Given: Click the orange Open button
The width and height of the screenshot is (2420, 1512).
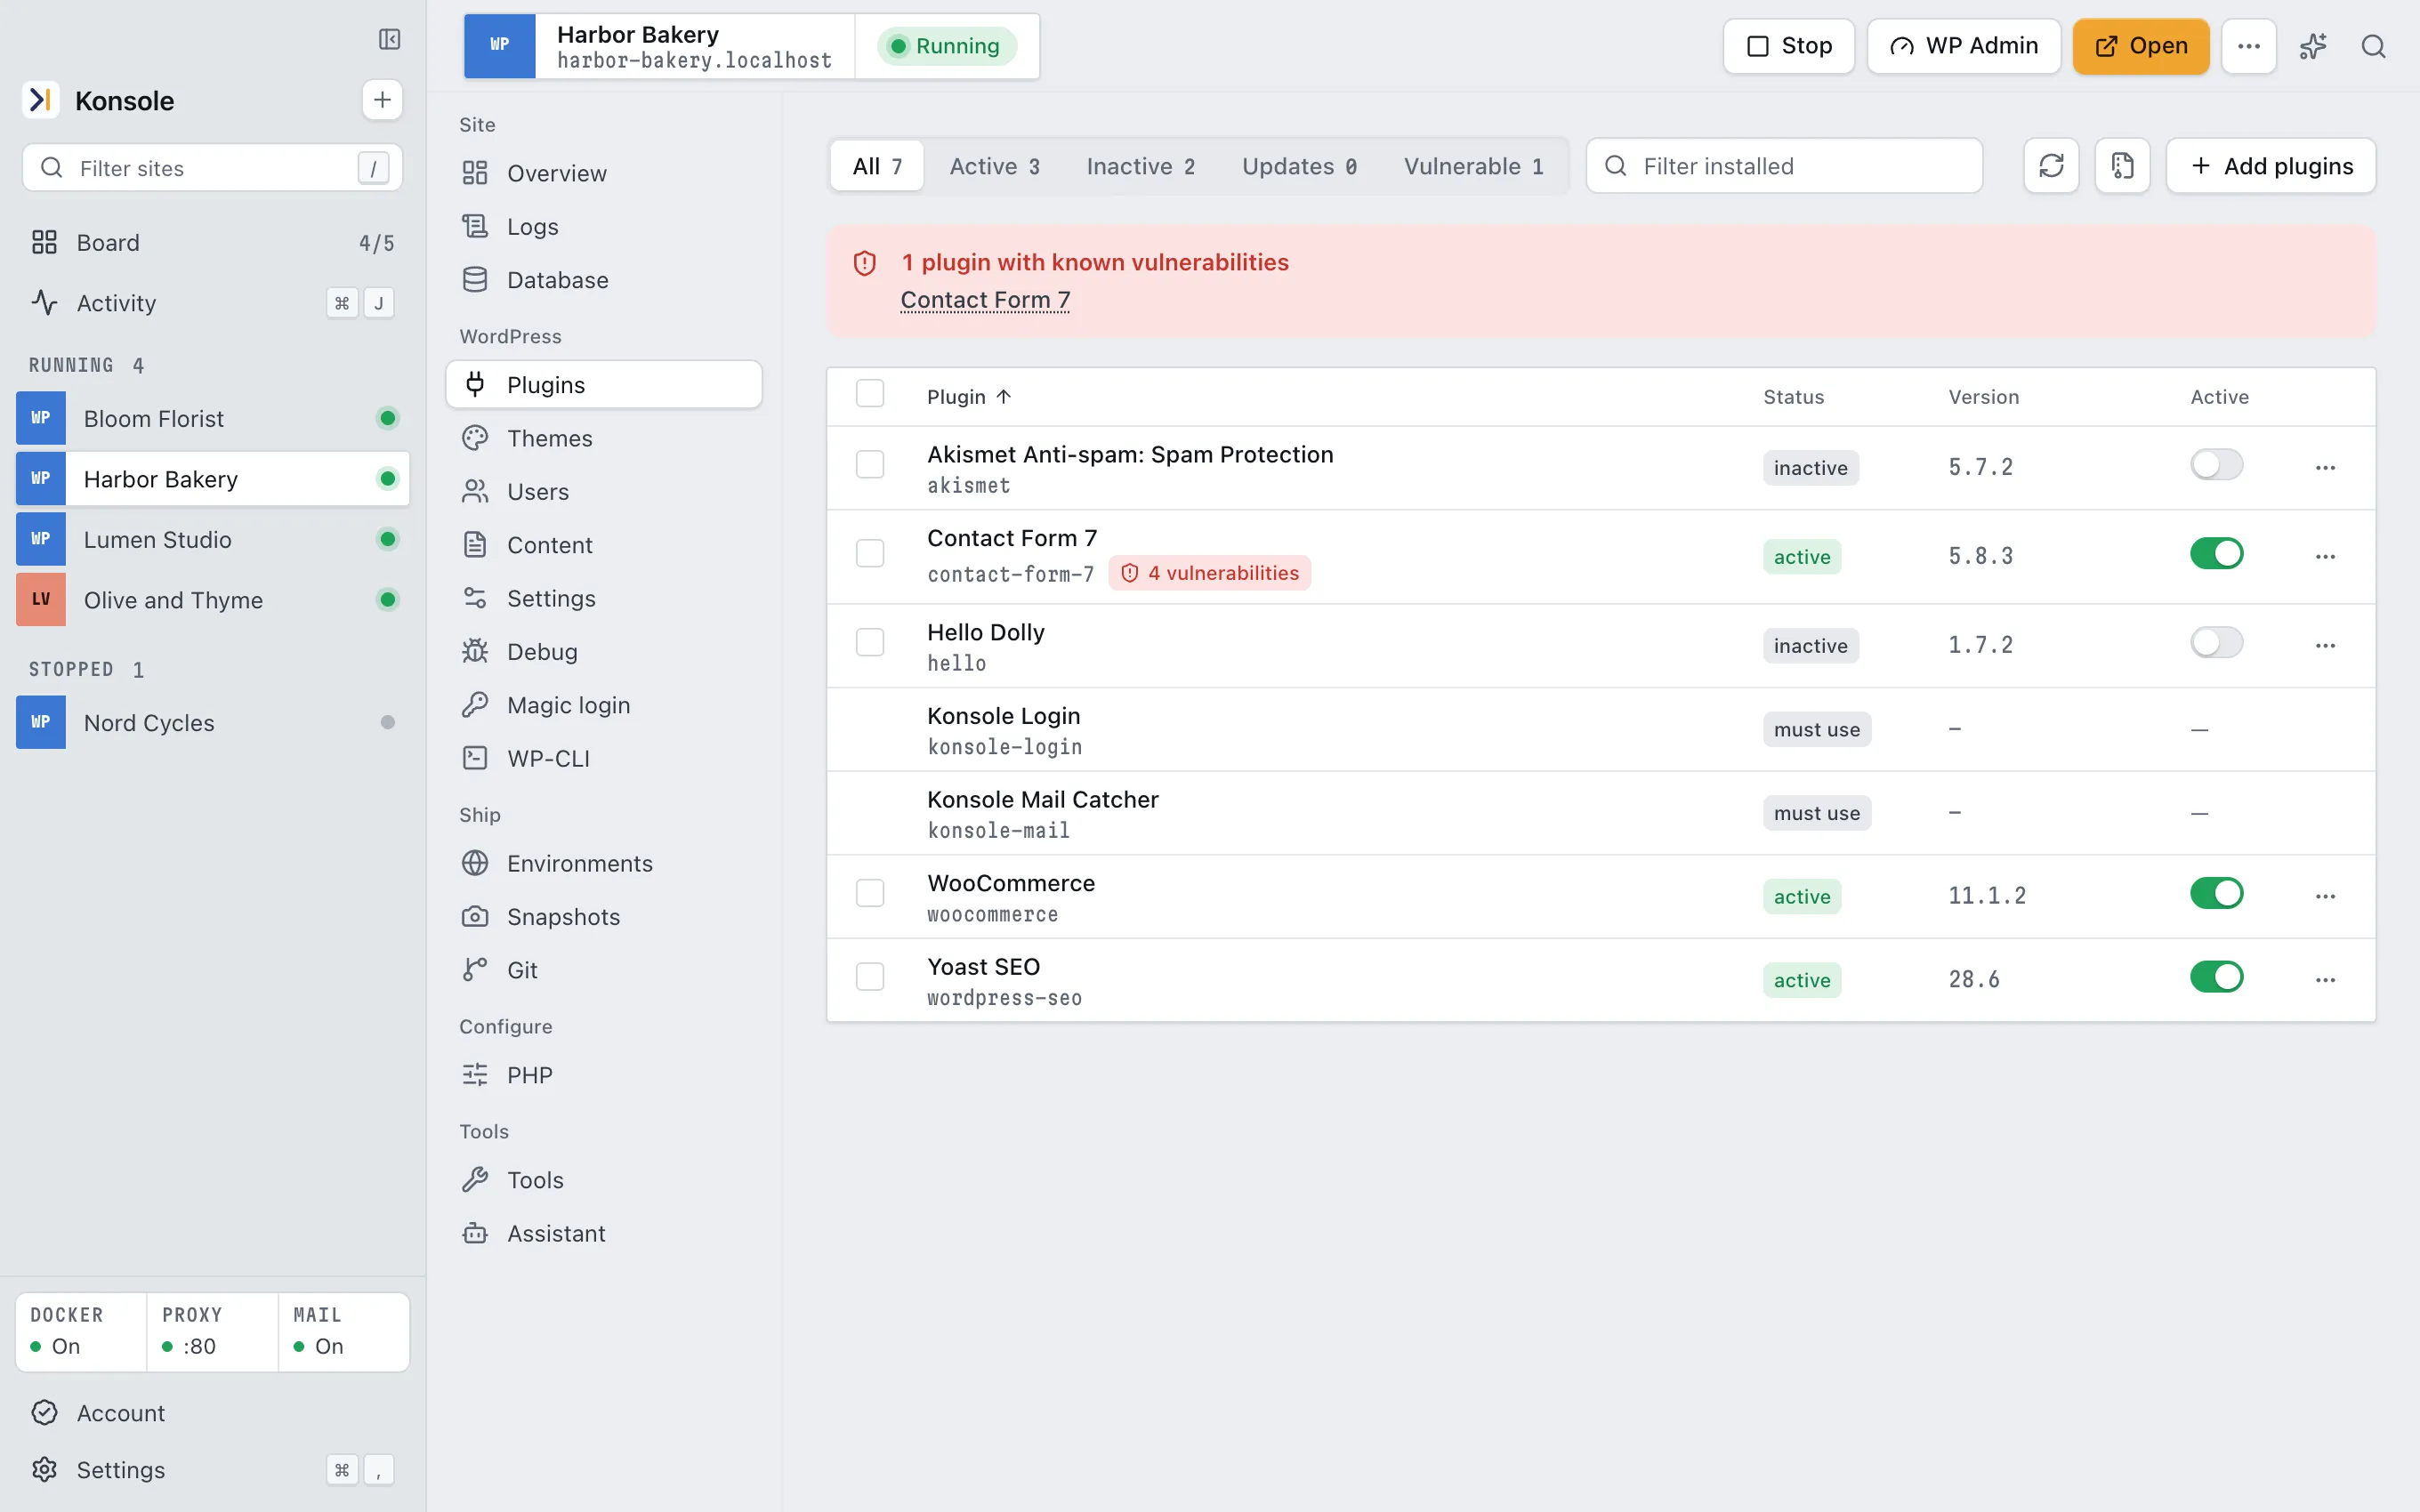Looking at the screenshot, I should [2140, 46].
